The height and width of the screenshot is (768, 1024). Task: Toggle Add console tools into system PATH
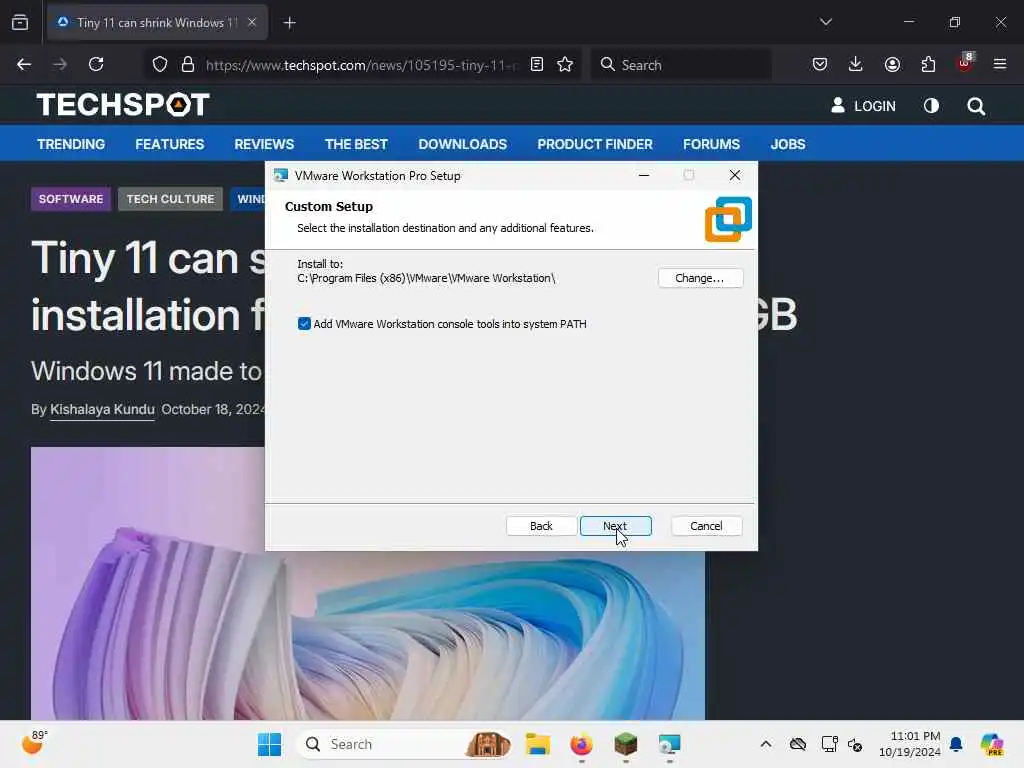pyautogui.click(x=304, y=324)
